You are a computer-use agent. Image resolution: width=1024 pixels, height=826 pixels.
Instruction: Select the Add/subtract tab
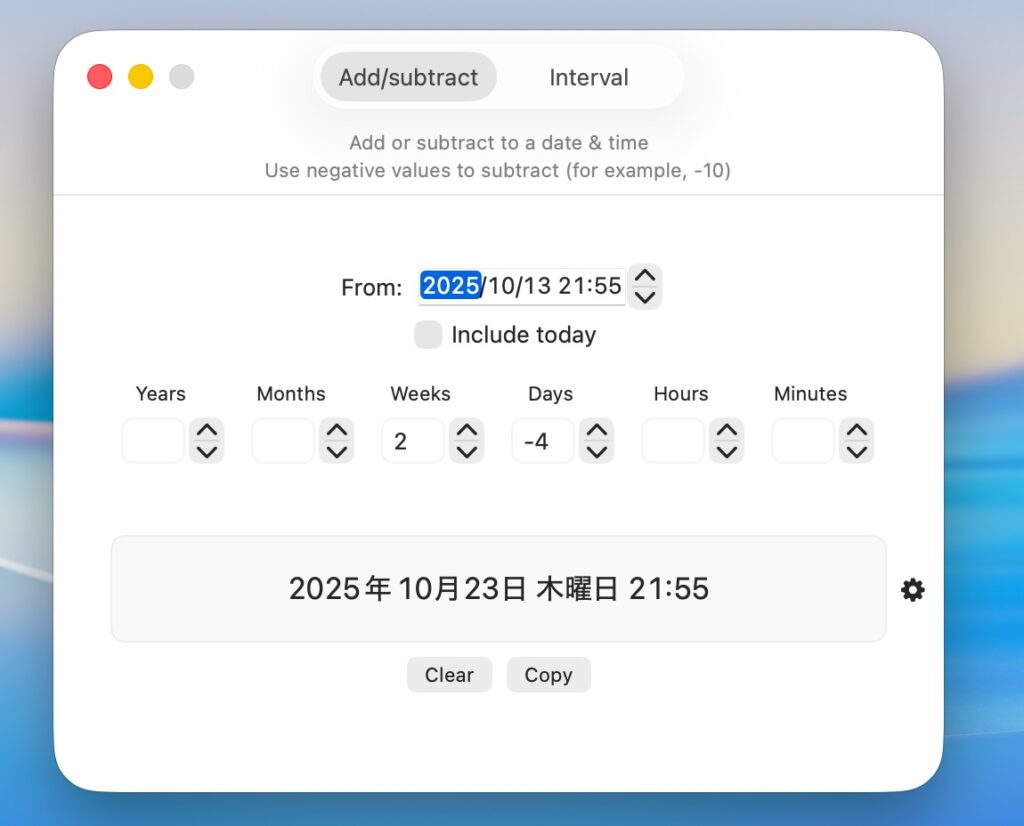pyautogui.click(x=408, y=77)
